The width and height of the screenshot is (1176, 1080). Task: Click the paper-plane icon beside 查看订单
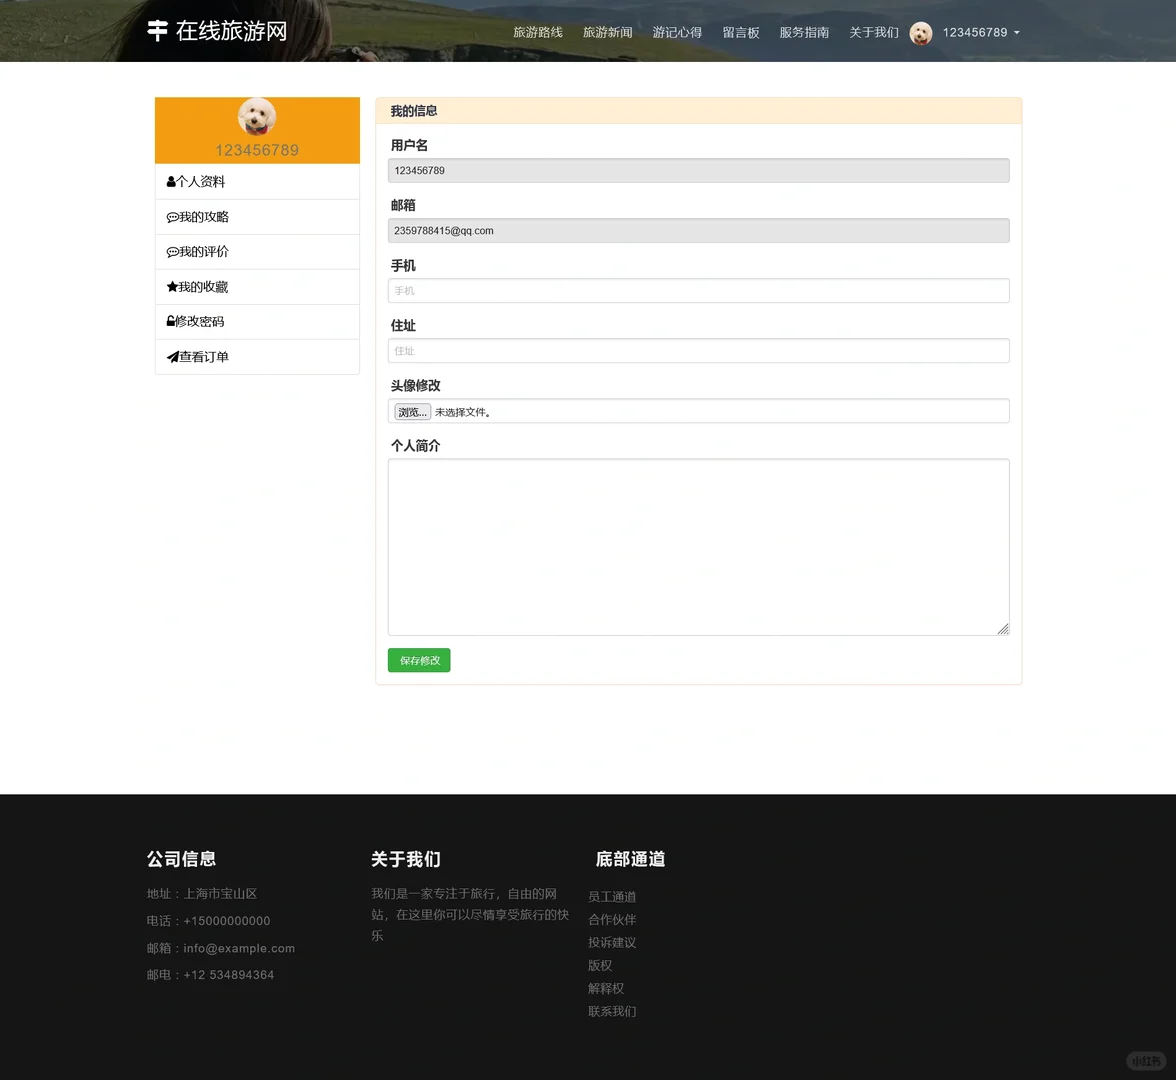[x=171, y=356]
